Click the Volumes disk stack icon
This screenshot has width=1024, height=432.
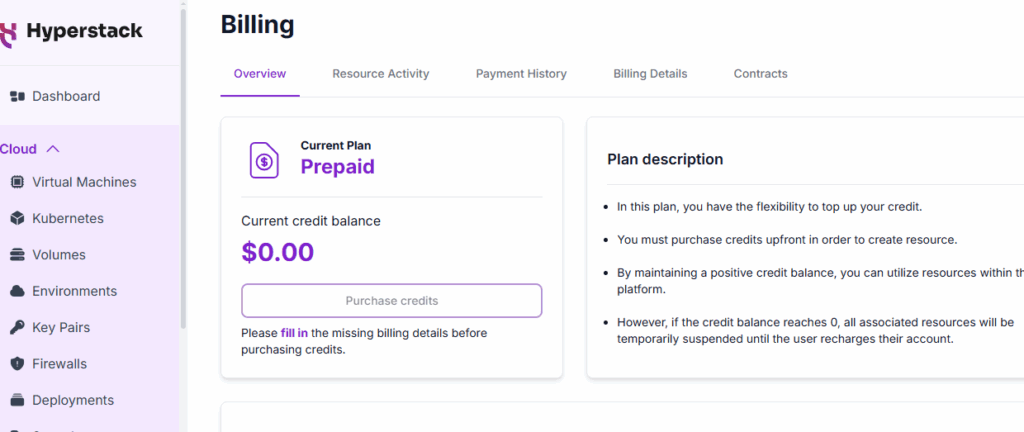17,255
